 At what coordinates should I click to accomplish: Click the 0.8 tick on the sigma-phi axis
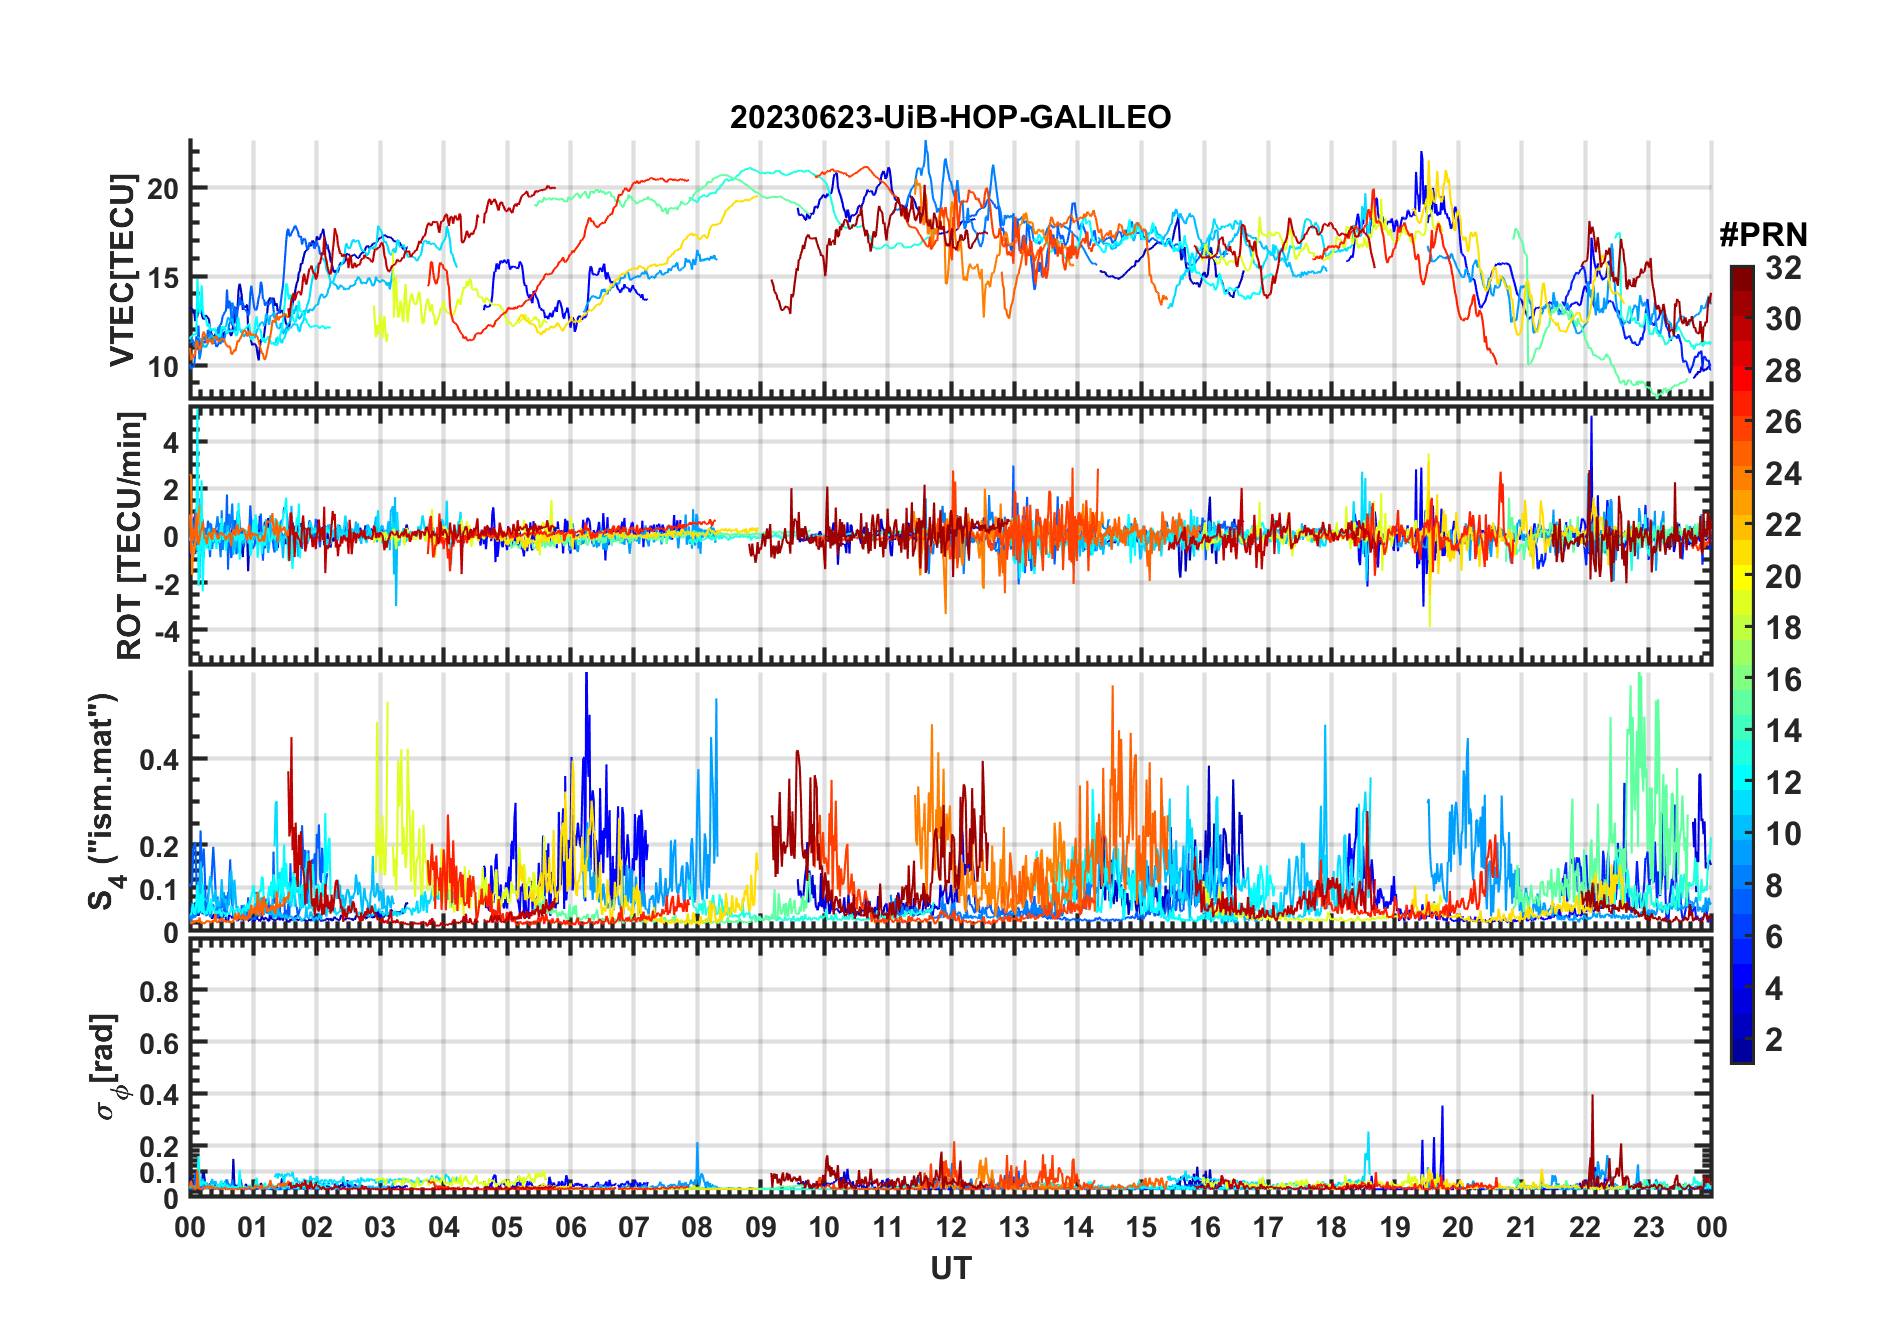point(159,991)
